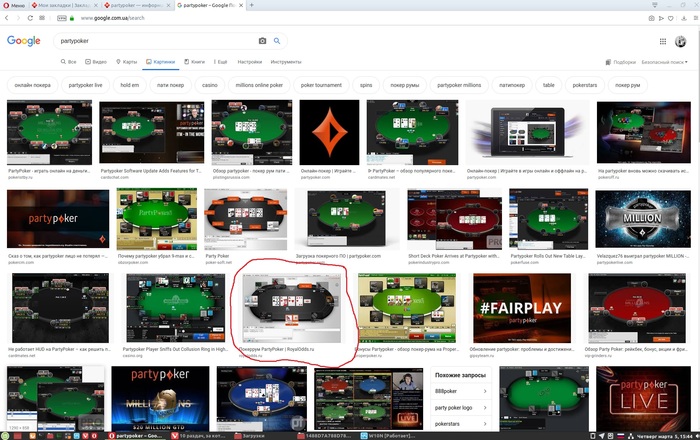
Task: Open the '#FAIRPLAY' image result
Action: pyautogui.click(x=521, y=308)
